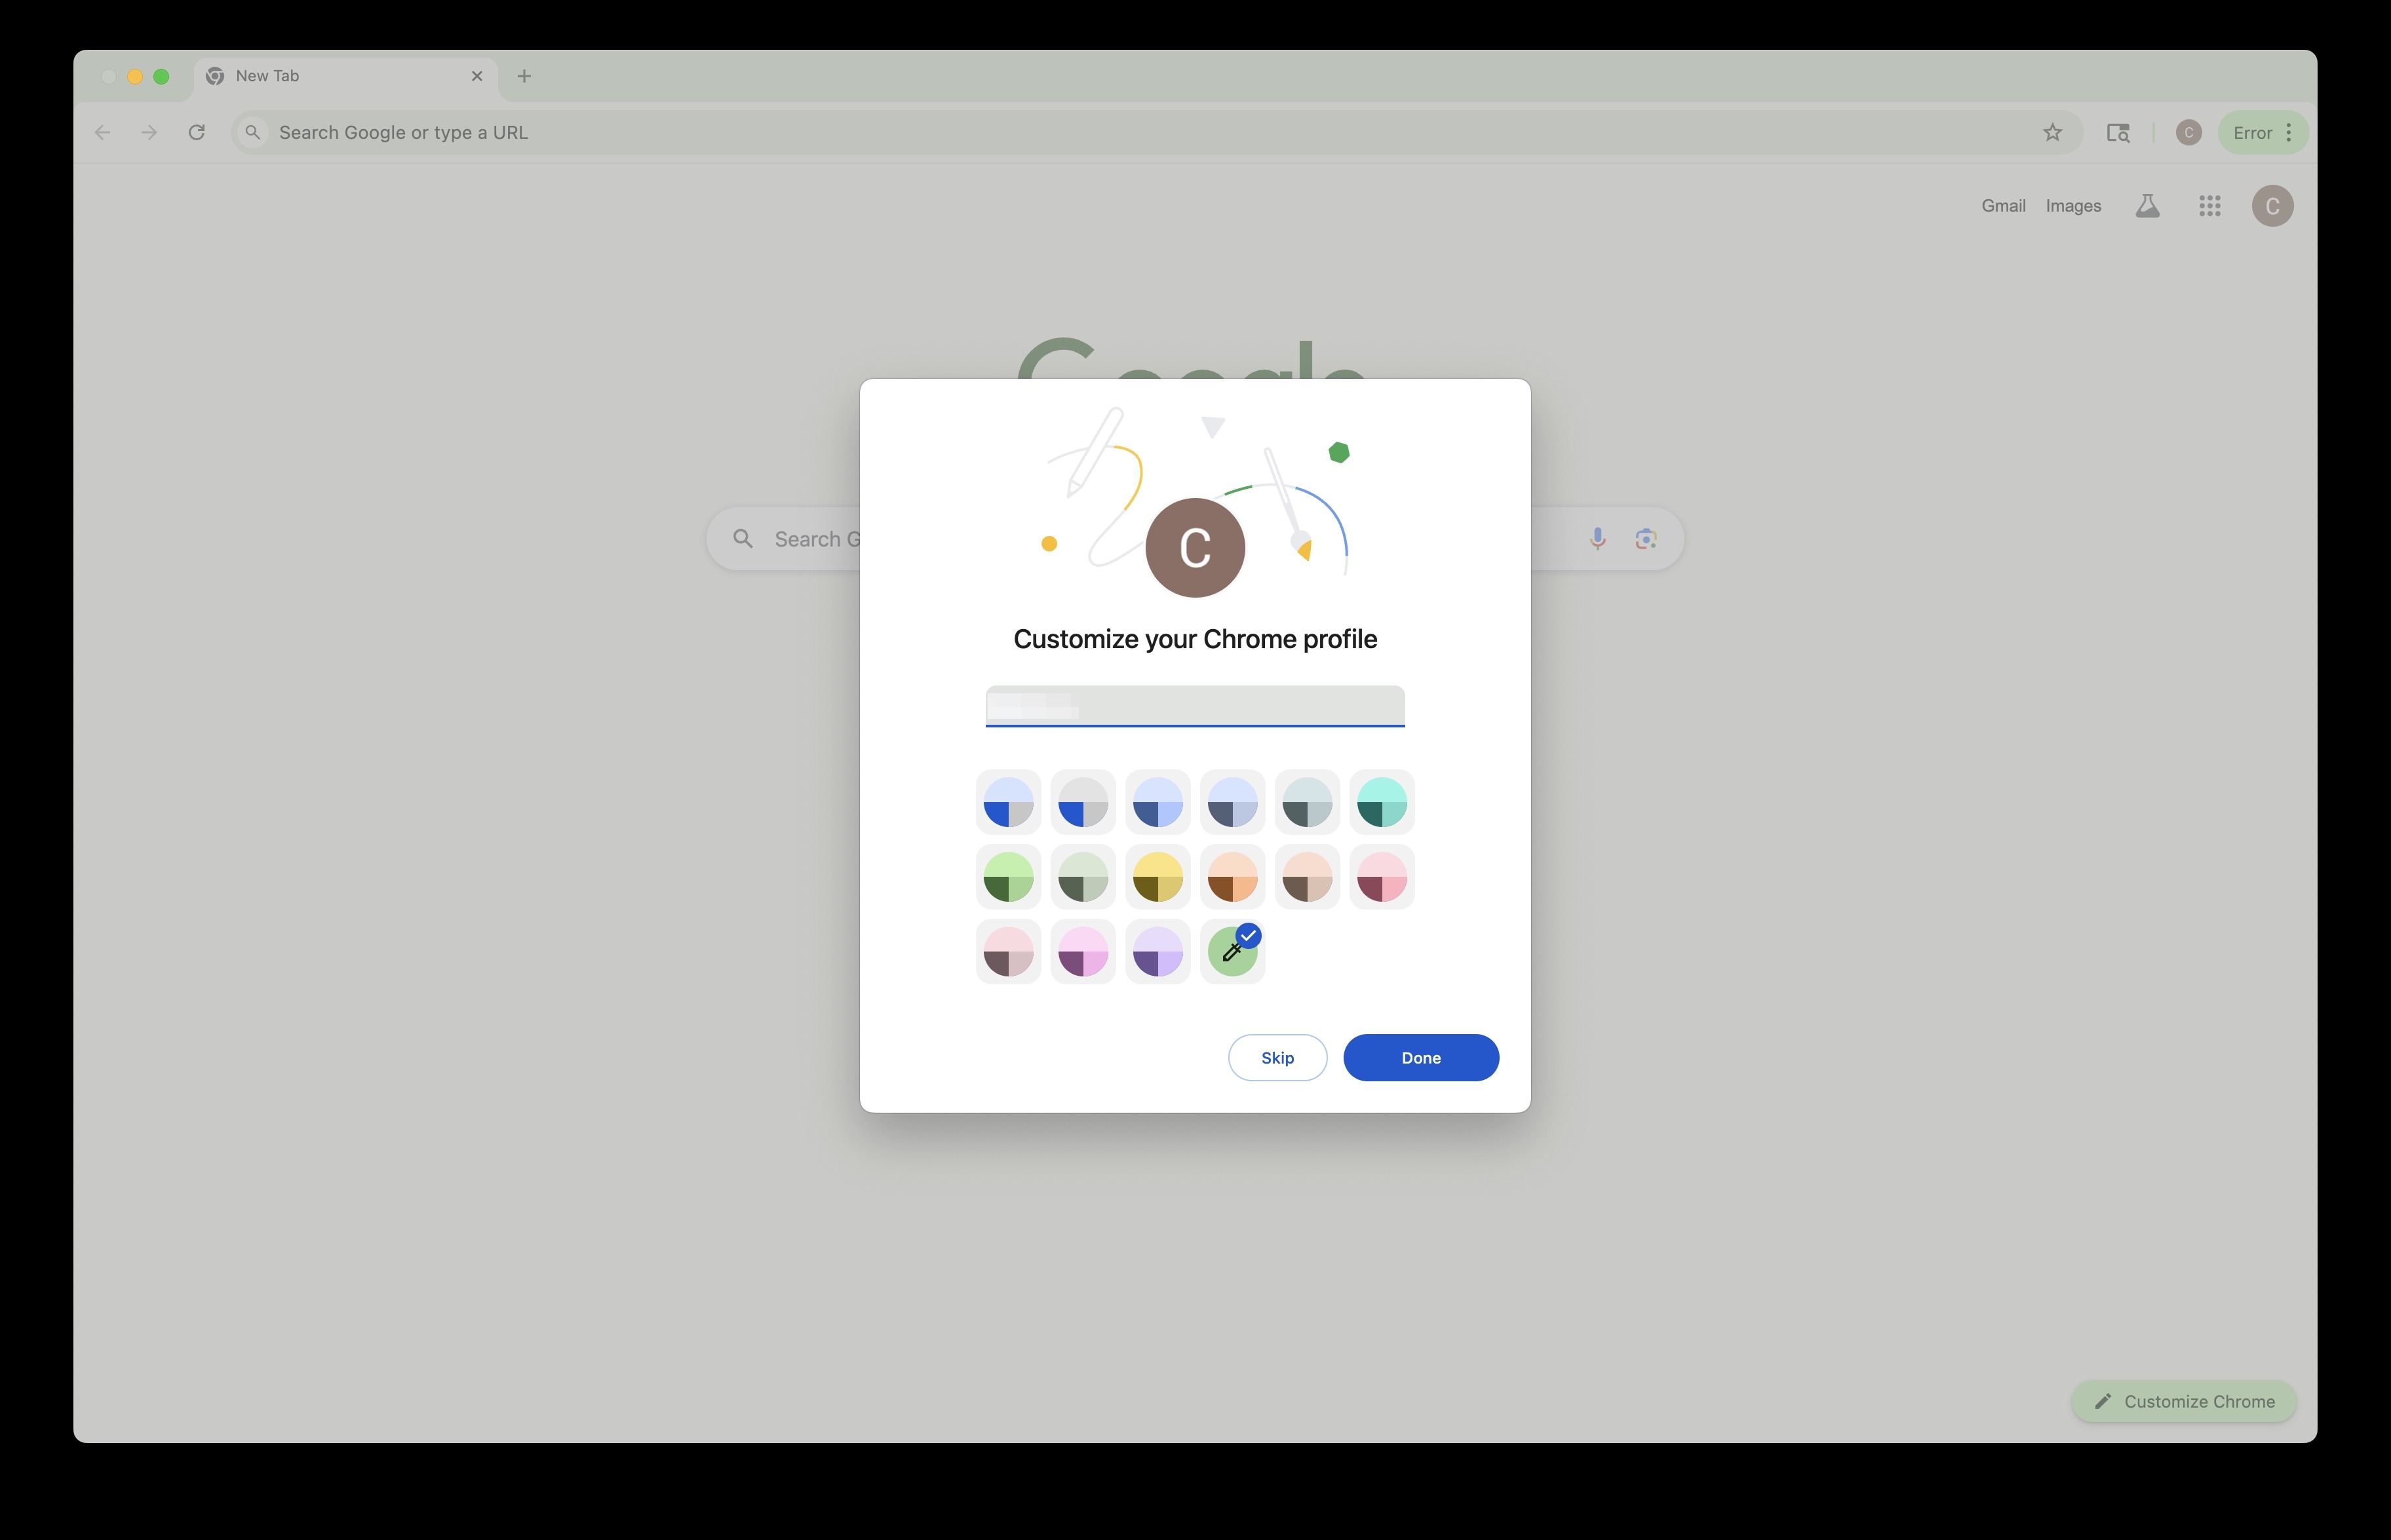Select the slate blue theme swatch, fourth in top row
This screenshot has height=1540, width=2391.
click(x=1232, y=802)
